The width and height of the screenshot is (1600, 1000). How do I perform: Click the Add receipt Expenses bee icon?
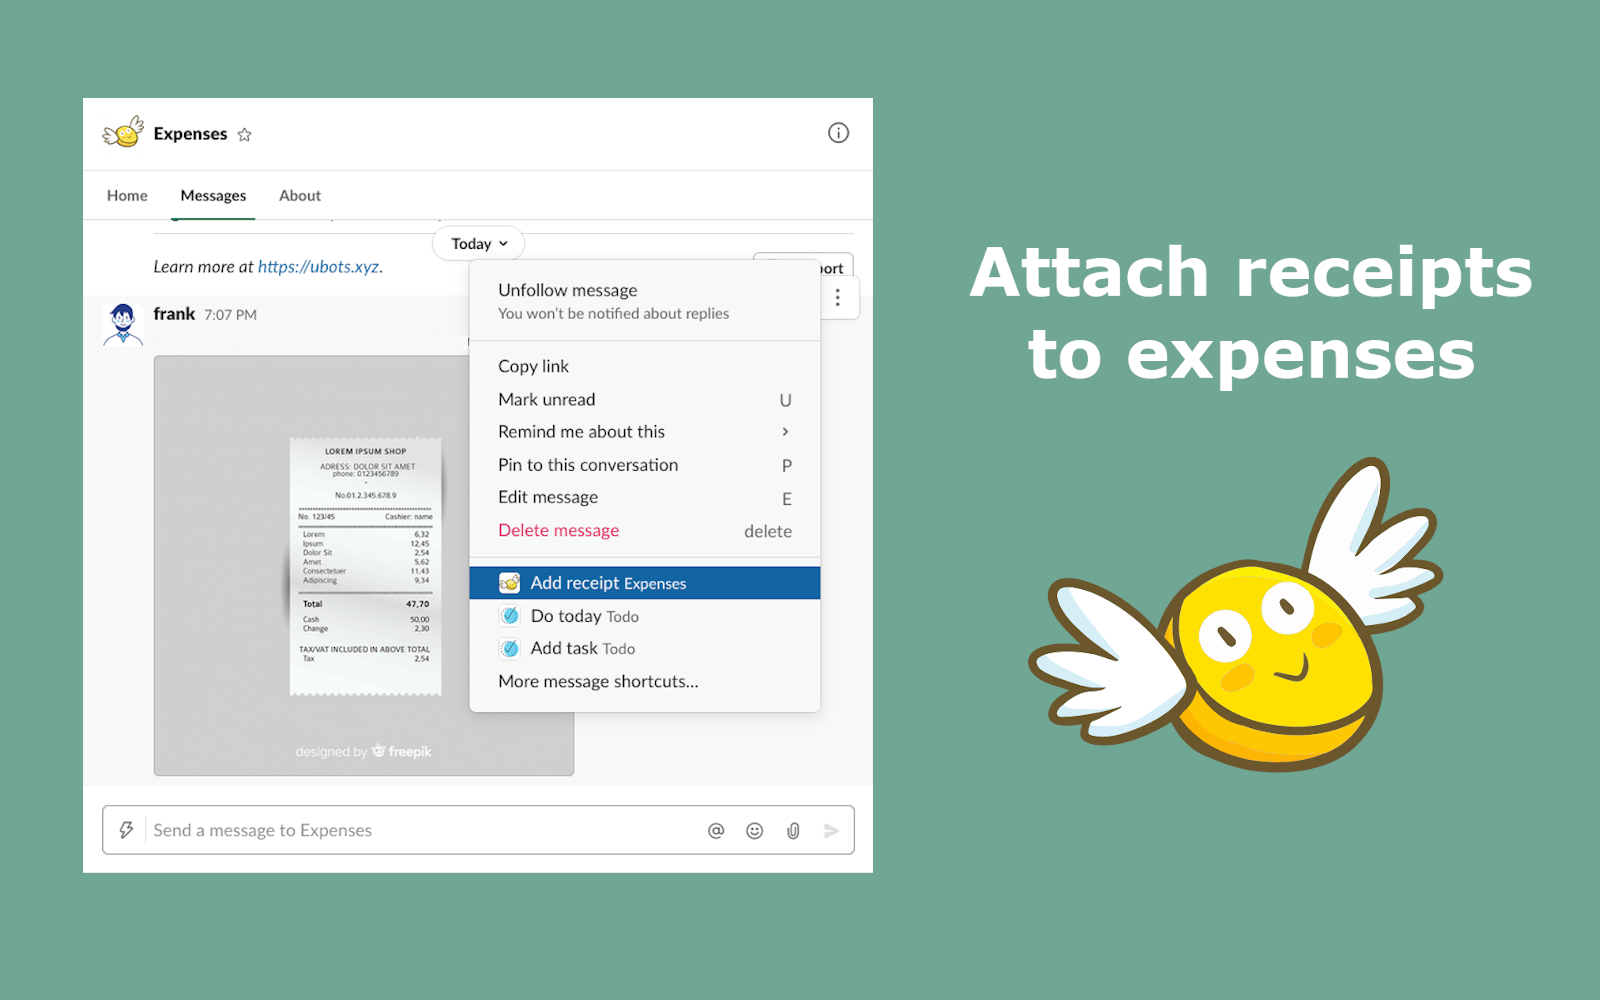tap(509, 583)
